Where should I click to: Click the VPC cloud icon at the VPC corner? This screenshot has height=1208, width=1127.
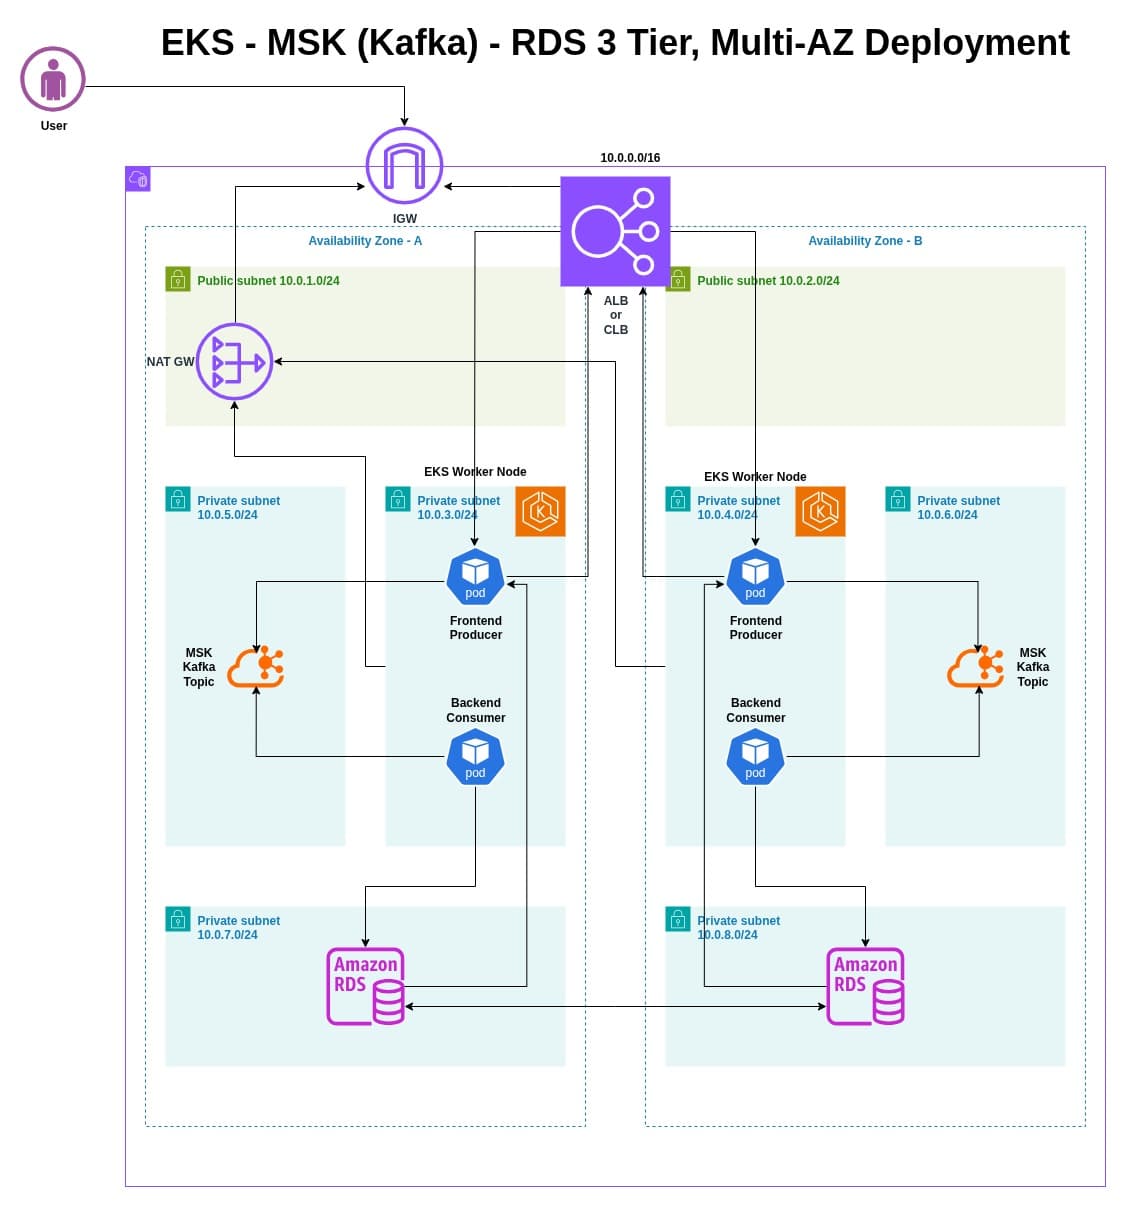point(138,179)
